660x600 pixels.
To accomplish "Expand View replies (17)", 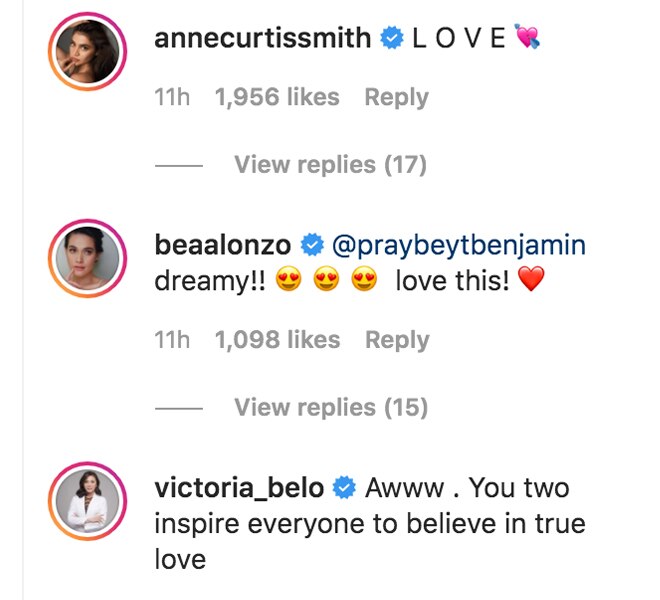I will point(330,165).
